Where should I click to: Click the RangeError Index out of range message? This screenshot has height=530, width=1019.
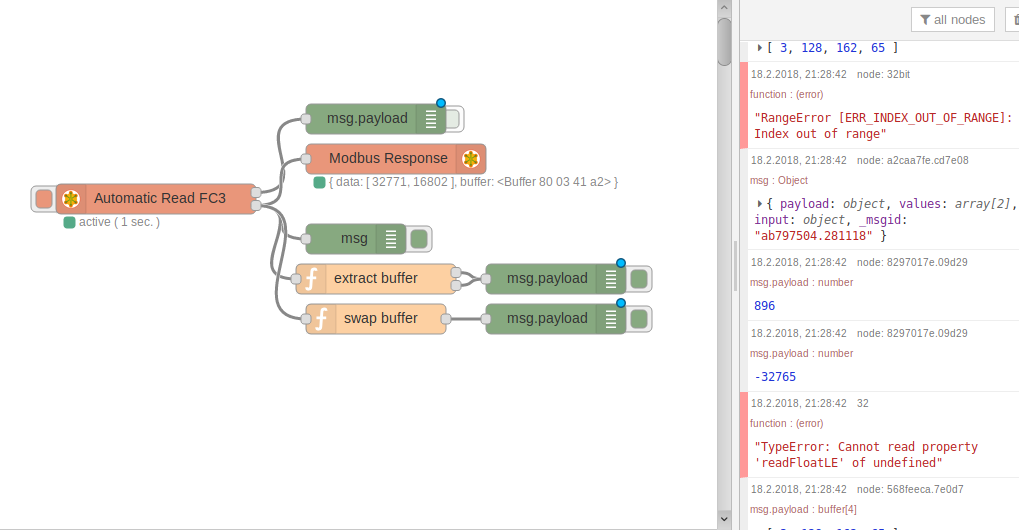[883, 126]
